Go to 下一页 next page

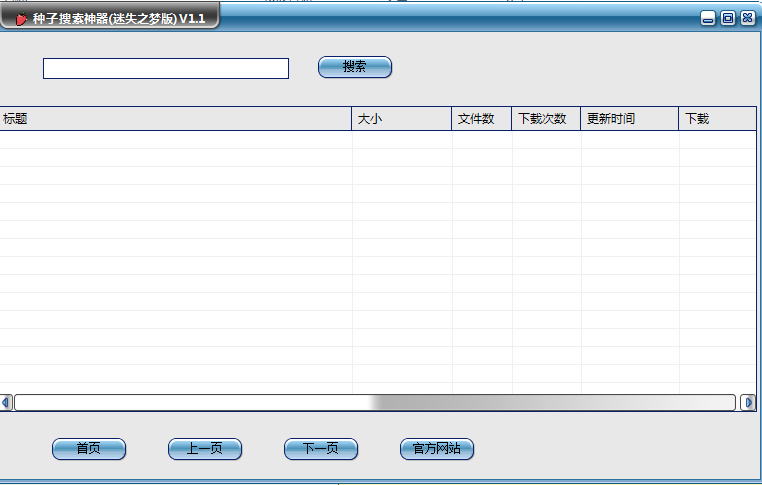[321, 449]
